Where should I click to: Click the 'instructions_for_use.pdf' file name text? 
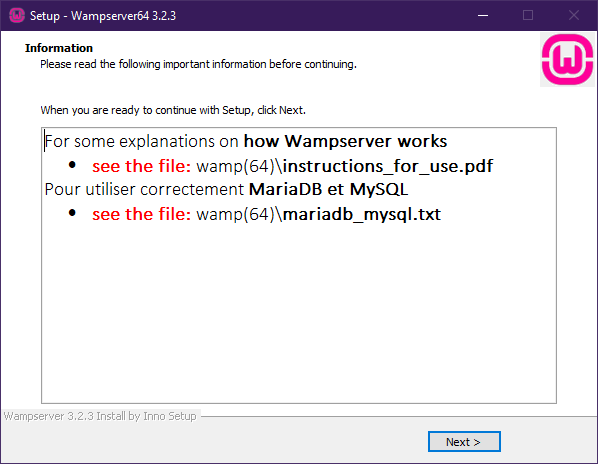coord(388,166)
